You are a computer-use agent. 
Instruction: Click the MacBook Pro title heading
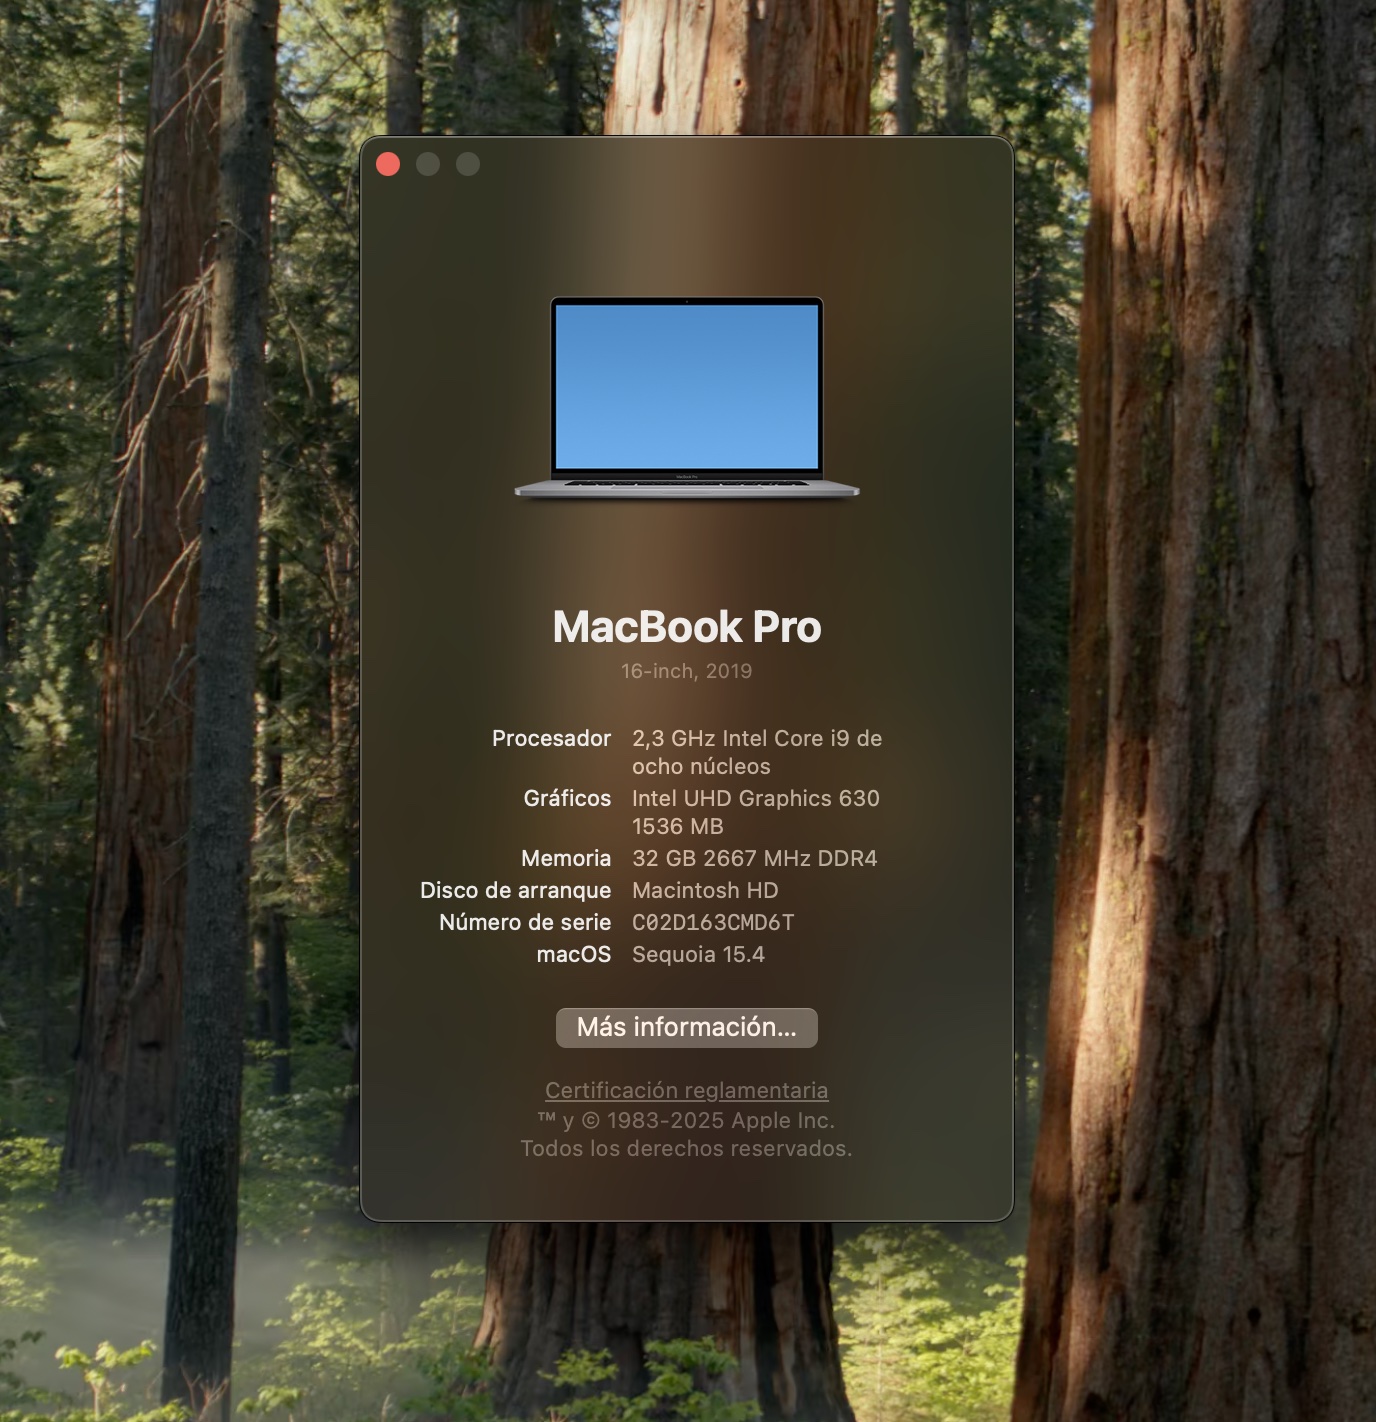[x=687, y=627]
